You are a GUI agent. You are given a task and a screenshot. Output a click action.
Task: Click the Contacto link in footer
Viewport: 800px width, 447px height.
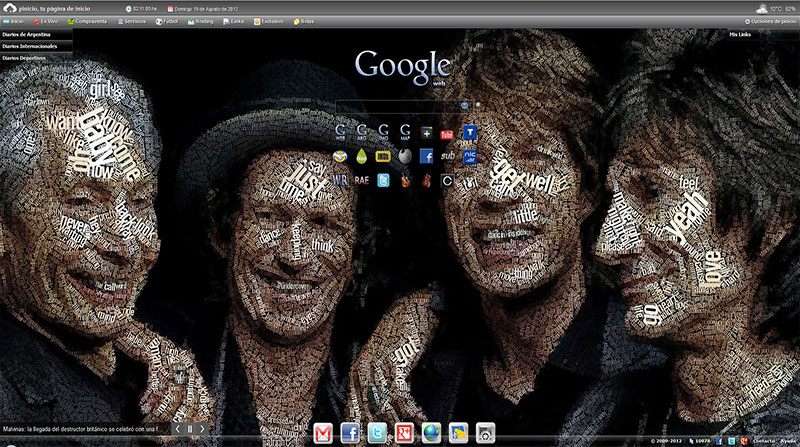[764, 441]
